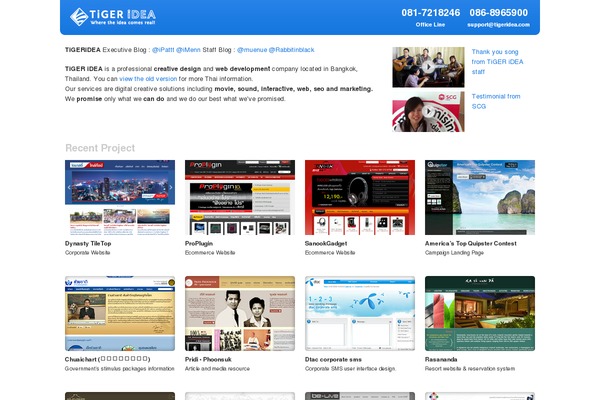
Task: Play the SCG testimonial video
Action: (x=428, y=111)
